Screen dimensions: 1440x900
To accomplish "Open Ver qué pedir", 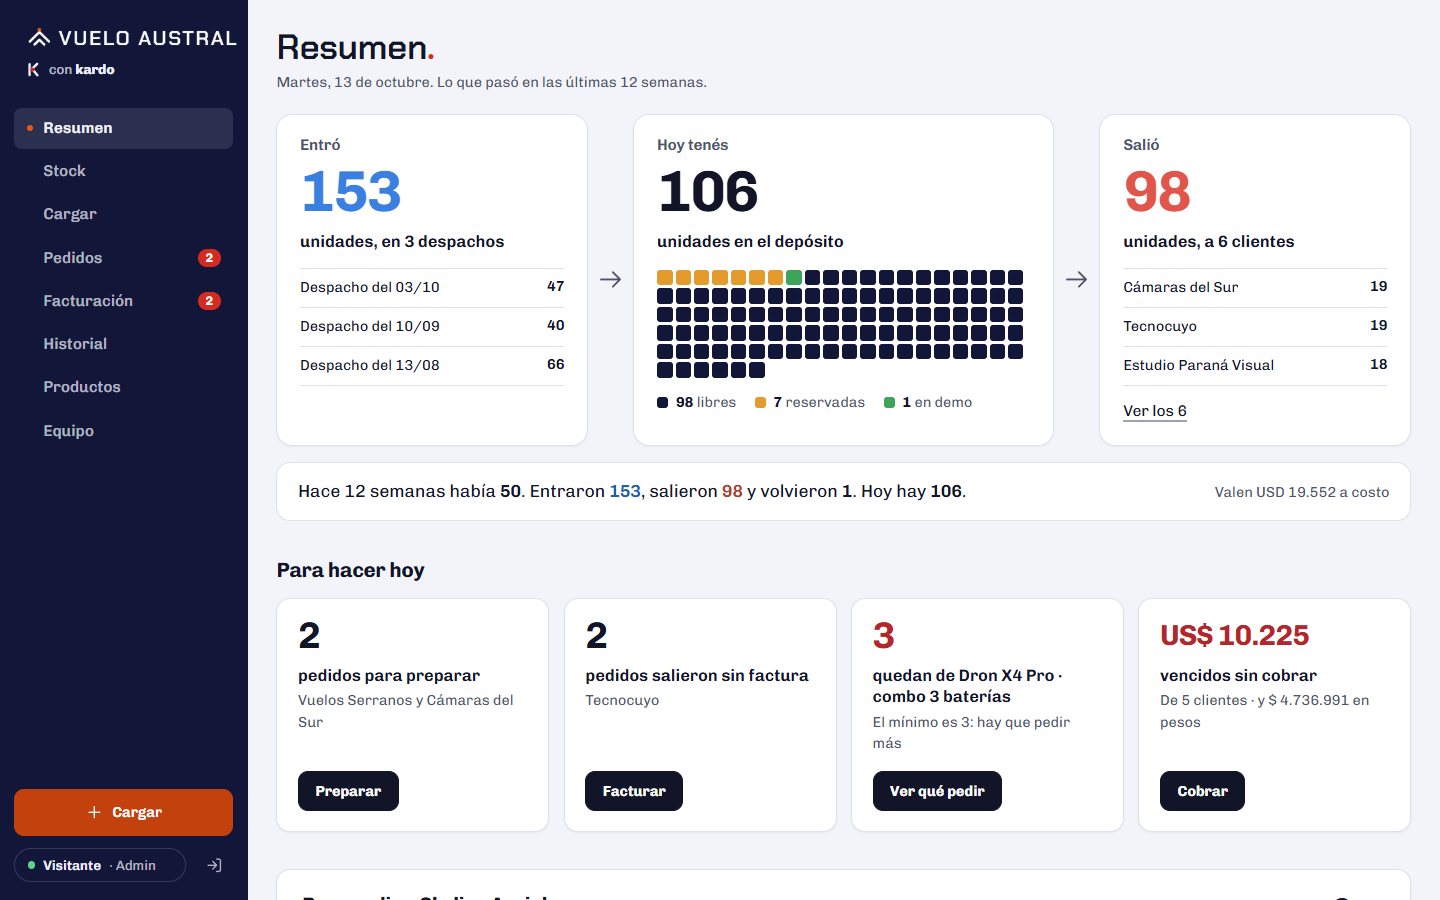I will click(937, 791).
